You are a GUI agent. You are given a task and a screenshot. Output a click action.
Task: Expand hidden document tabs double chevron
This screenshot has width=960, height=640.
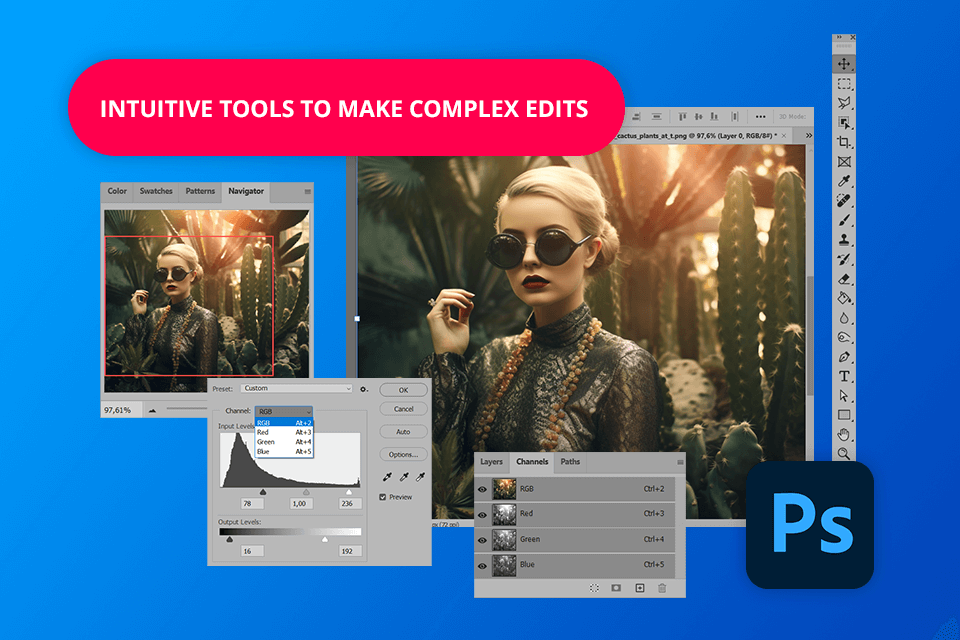click(x=809, y=135)
